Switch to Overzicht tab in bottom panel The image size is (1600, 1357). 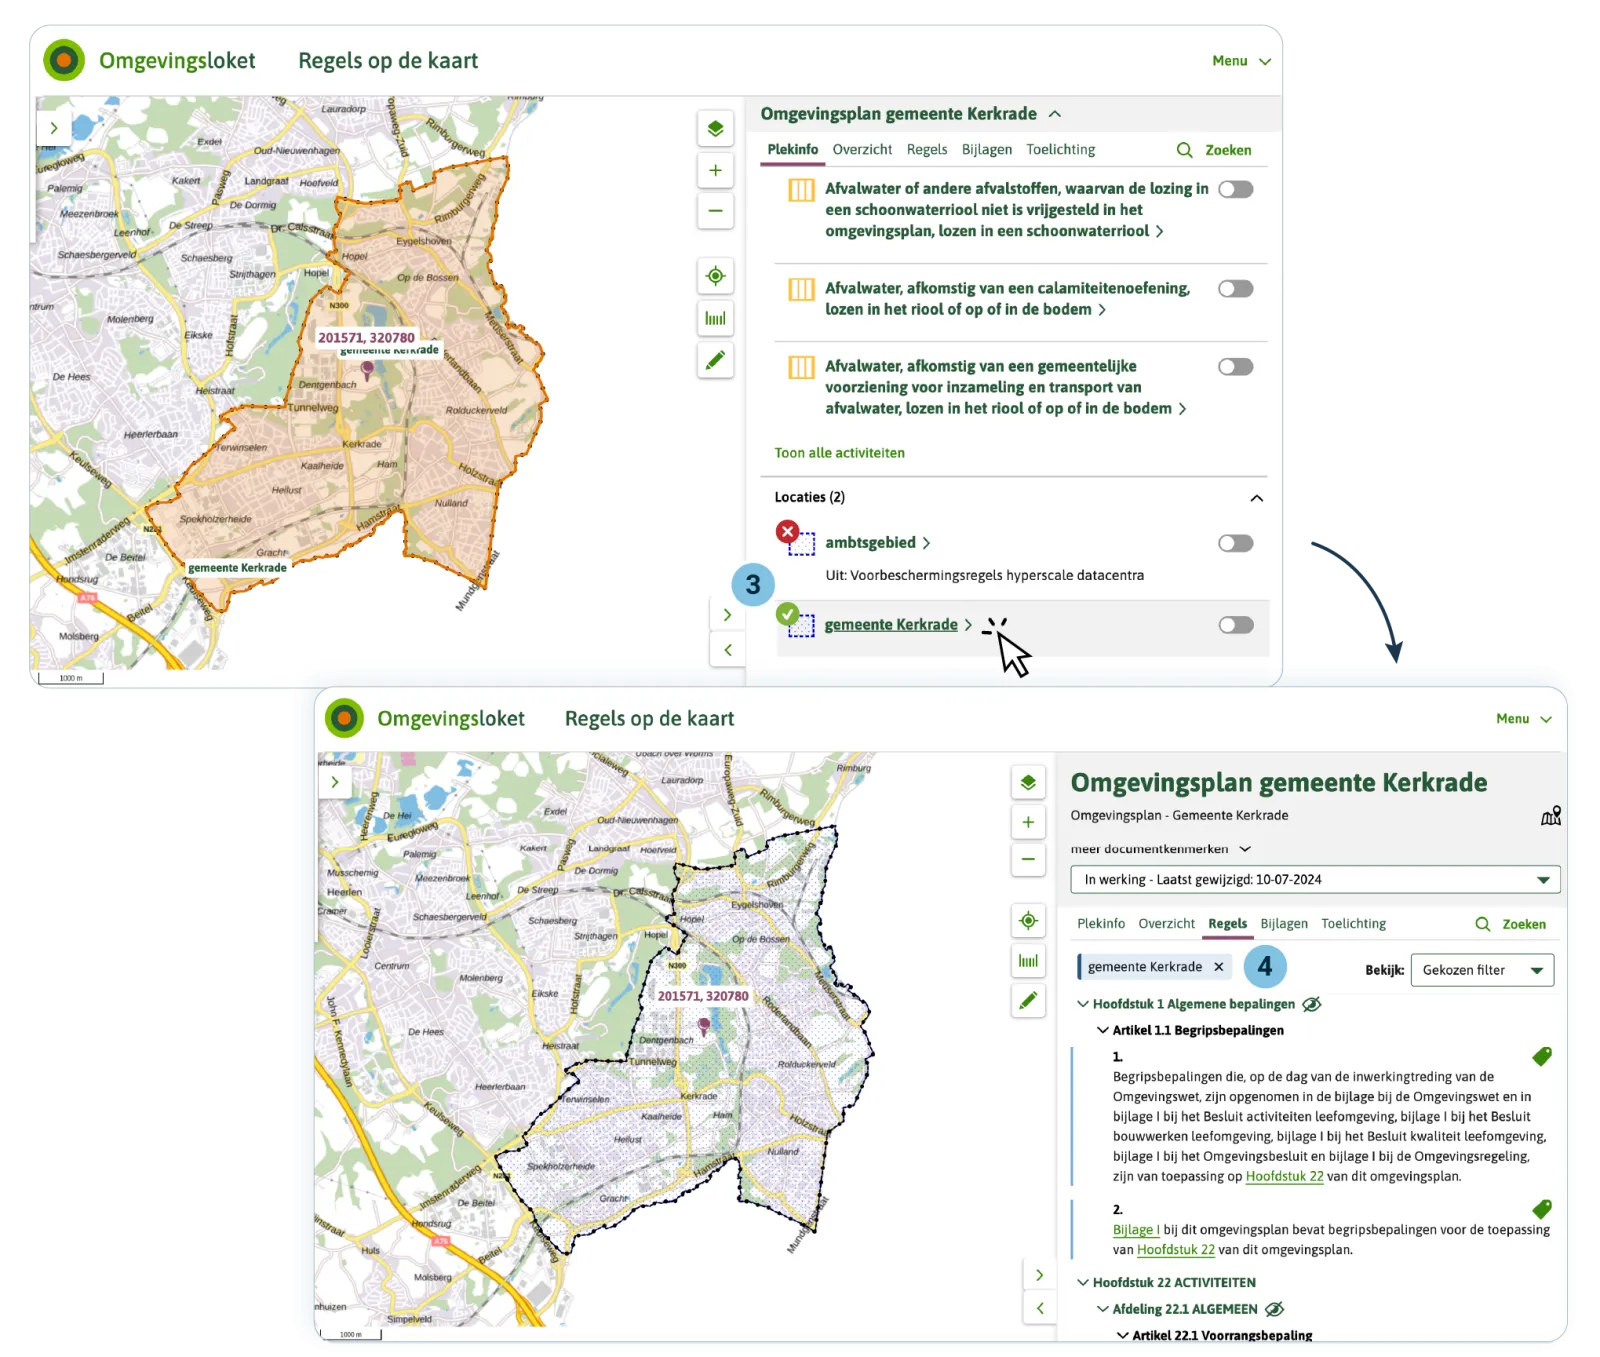(1167, 924)
